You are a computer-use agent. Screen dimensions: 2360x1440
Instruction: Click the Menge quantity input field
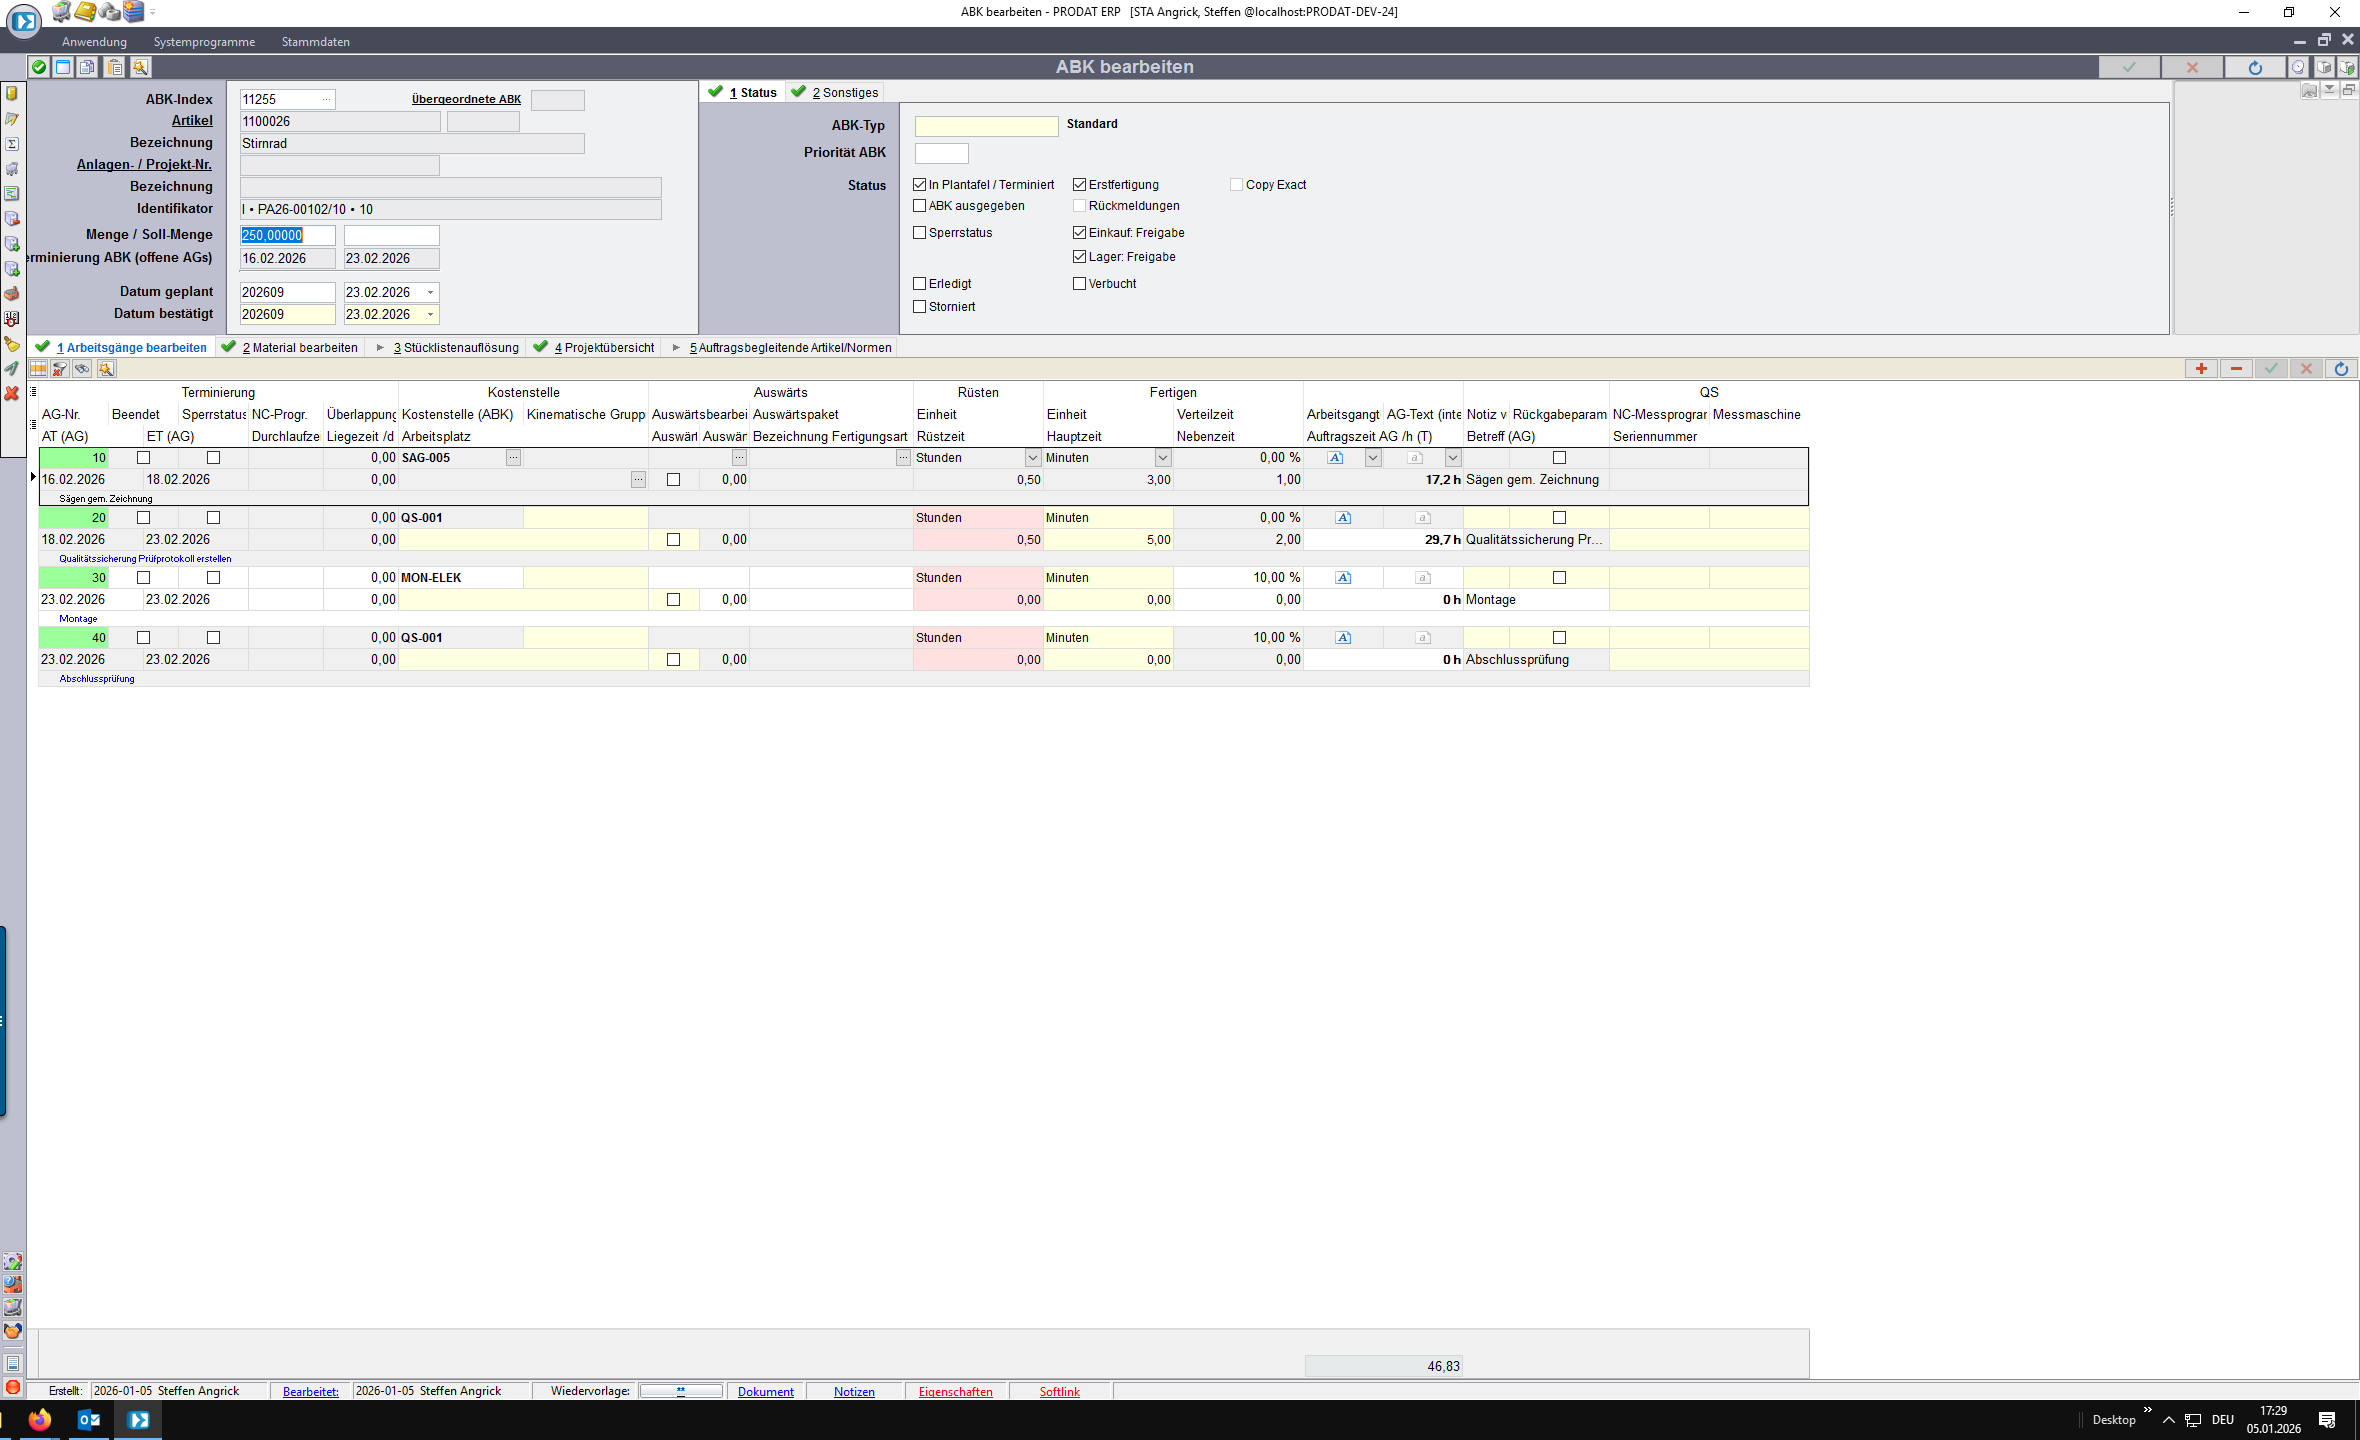coord(287,235)
